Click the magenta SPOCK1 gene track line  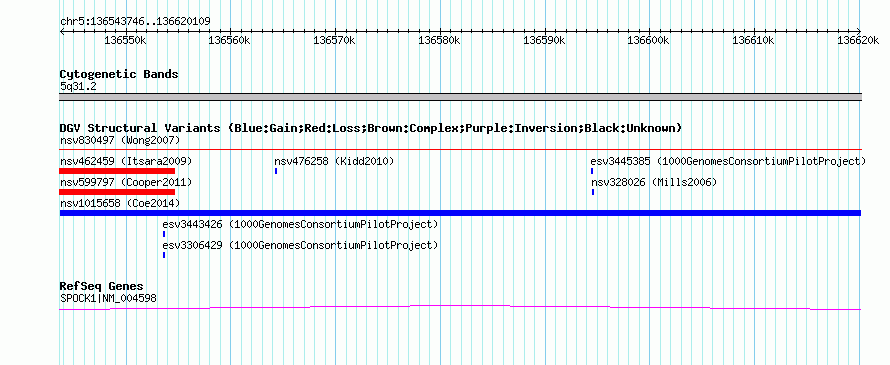(x=460, y=307)
